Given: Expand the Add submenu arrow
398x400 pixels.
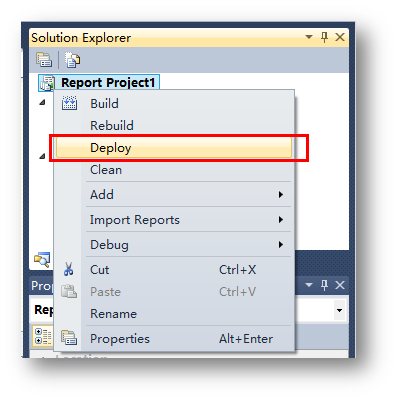Looking at the screenshot, I should tap(281, 194).
